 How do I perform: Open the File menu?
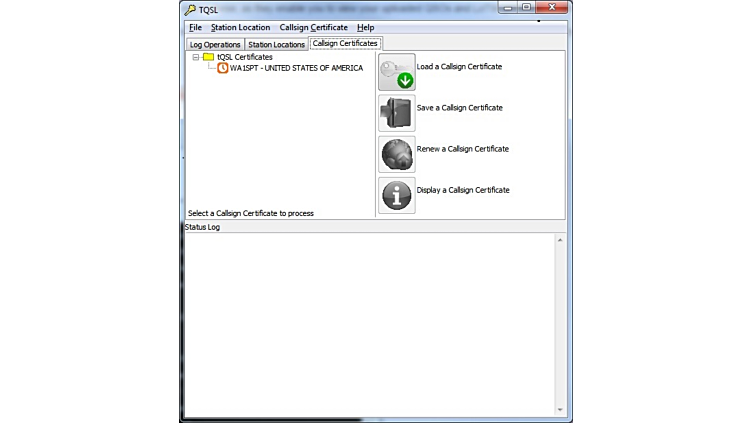[x=195, y=27]
